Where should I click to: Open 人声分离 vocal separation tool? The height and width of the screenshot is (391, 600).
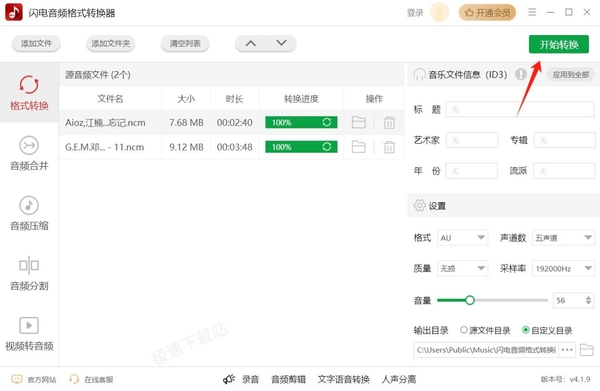click(398, 379)
